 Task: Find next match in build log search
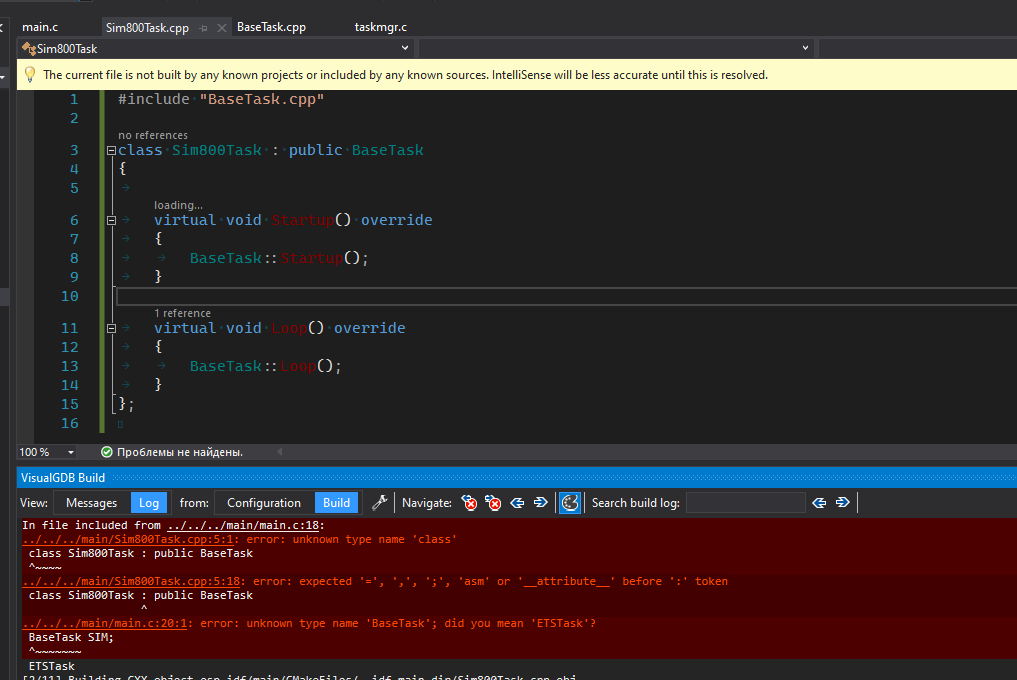843,503
